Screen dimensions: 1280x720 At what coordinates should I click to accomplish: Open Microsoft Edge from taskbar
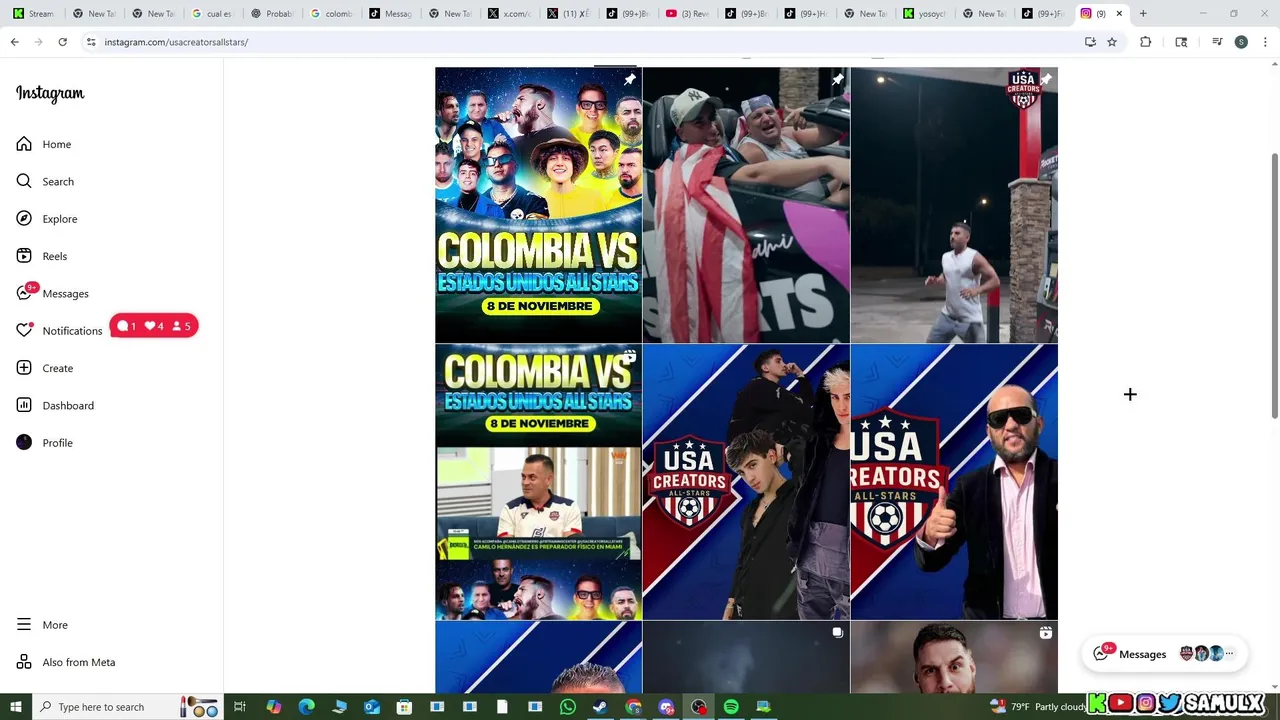coord(307,707)
